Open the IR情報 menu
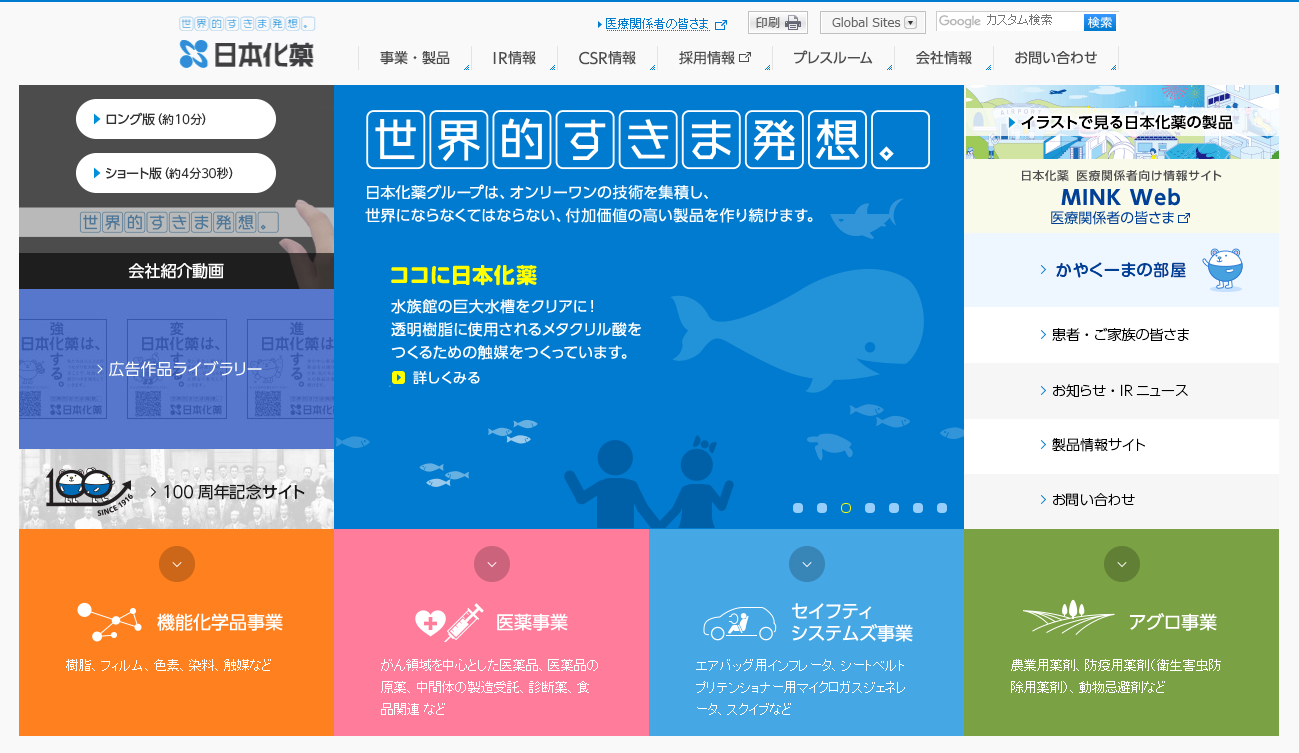Viewport: 1299px width, 753px height. pos(514,58)
